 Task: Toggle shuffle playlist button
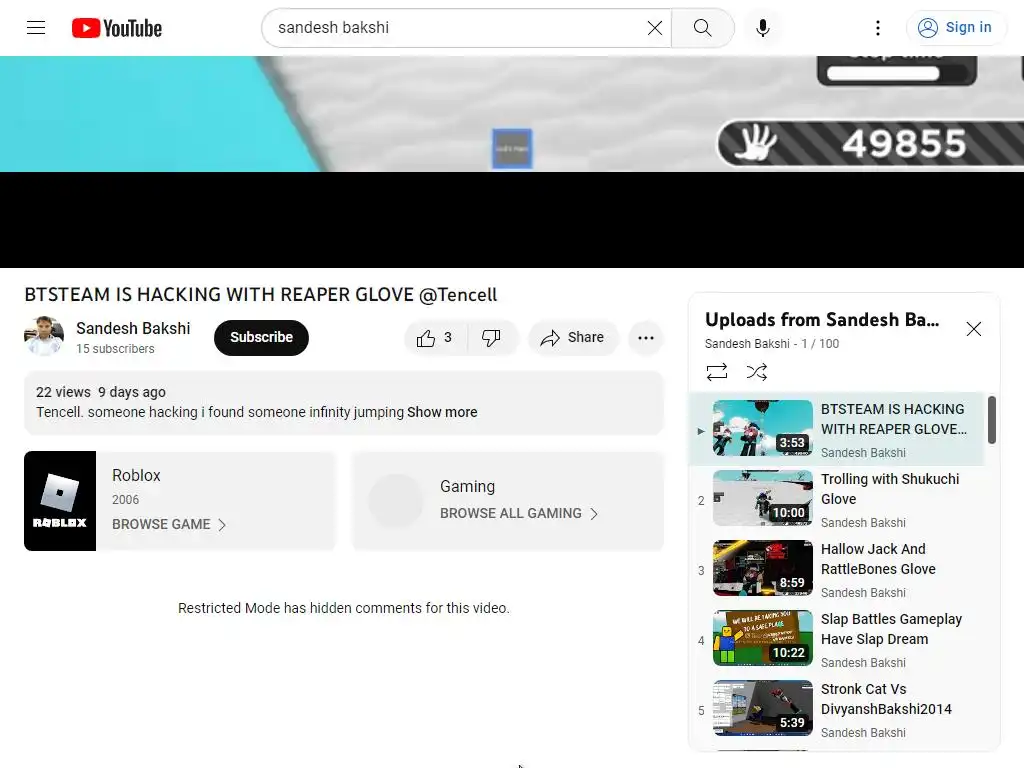coord(757,372)
